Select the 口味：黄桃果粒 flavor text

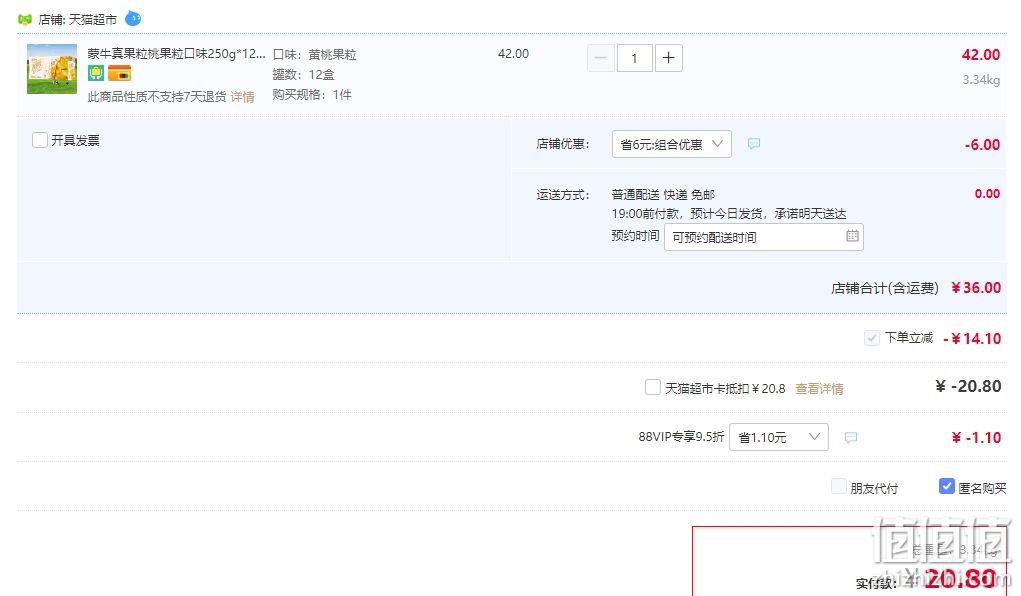pos(315,55)
